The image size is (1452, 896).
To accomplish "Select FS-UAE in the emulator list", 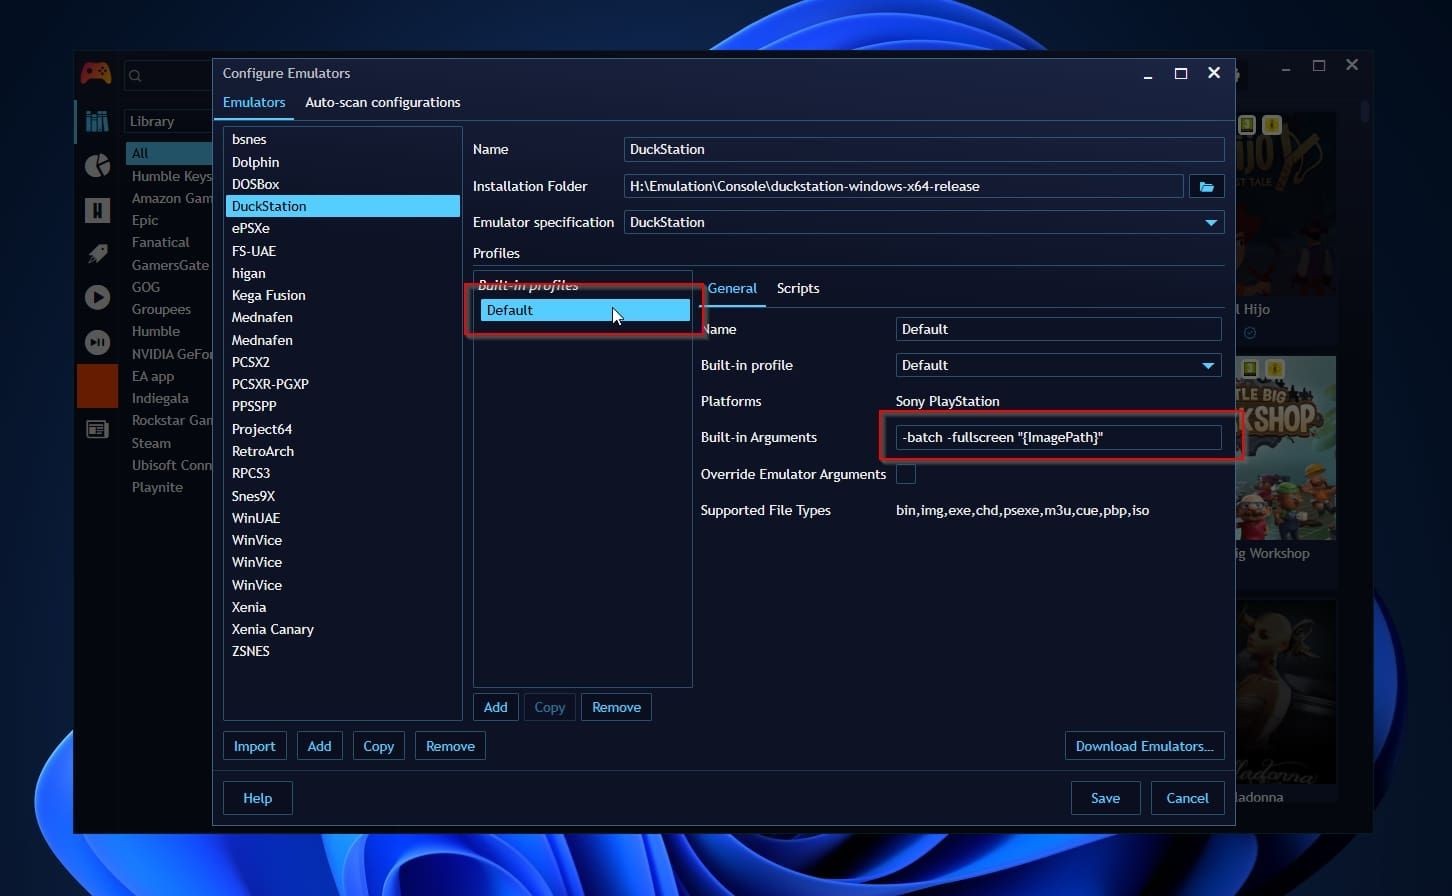I will (343, 251).
